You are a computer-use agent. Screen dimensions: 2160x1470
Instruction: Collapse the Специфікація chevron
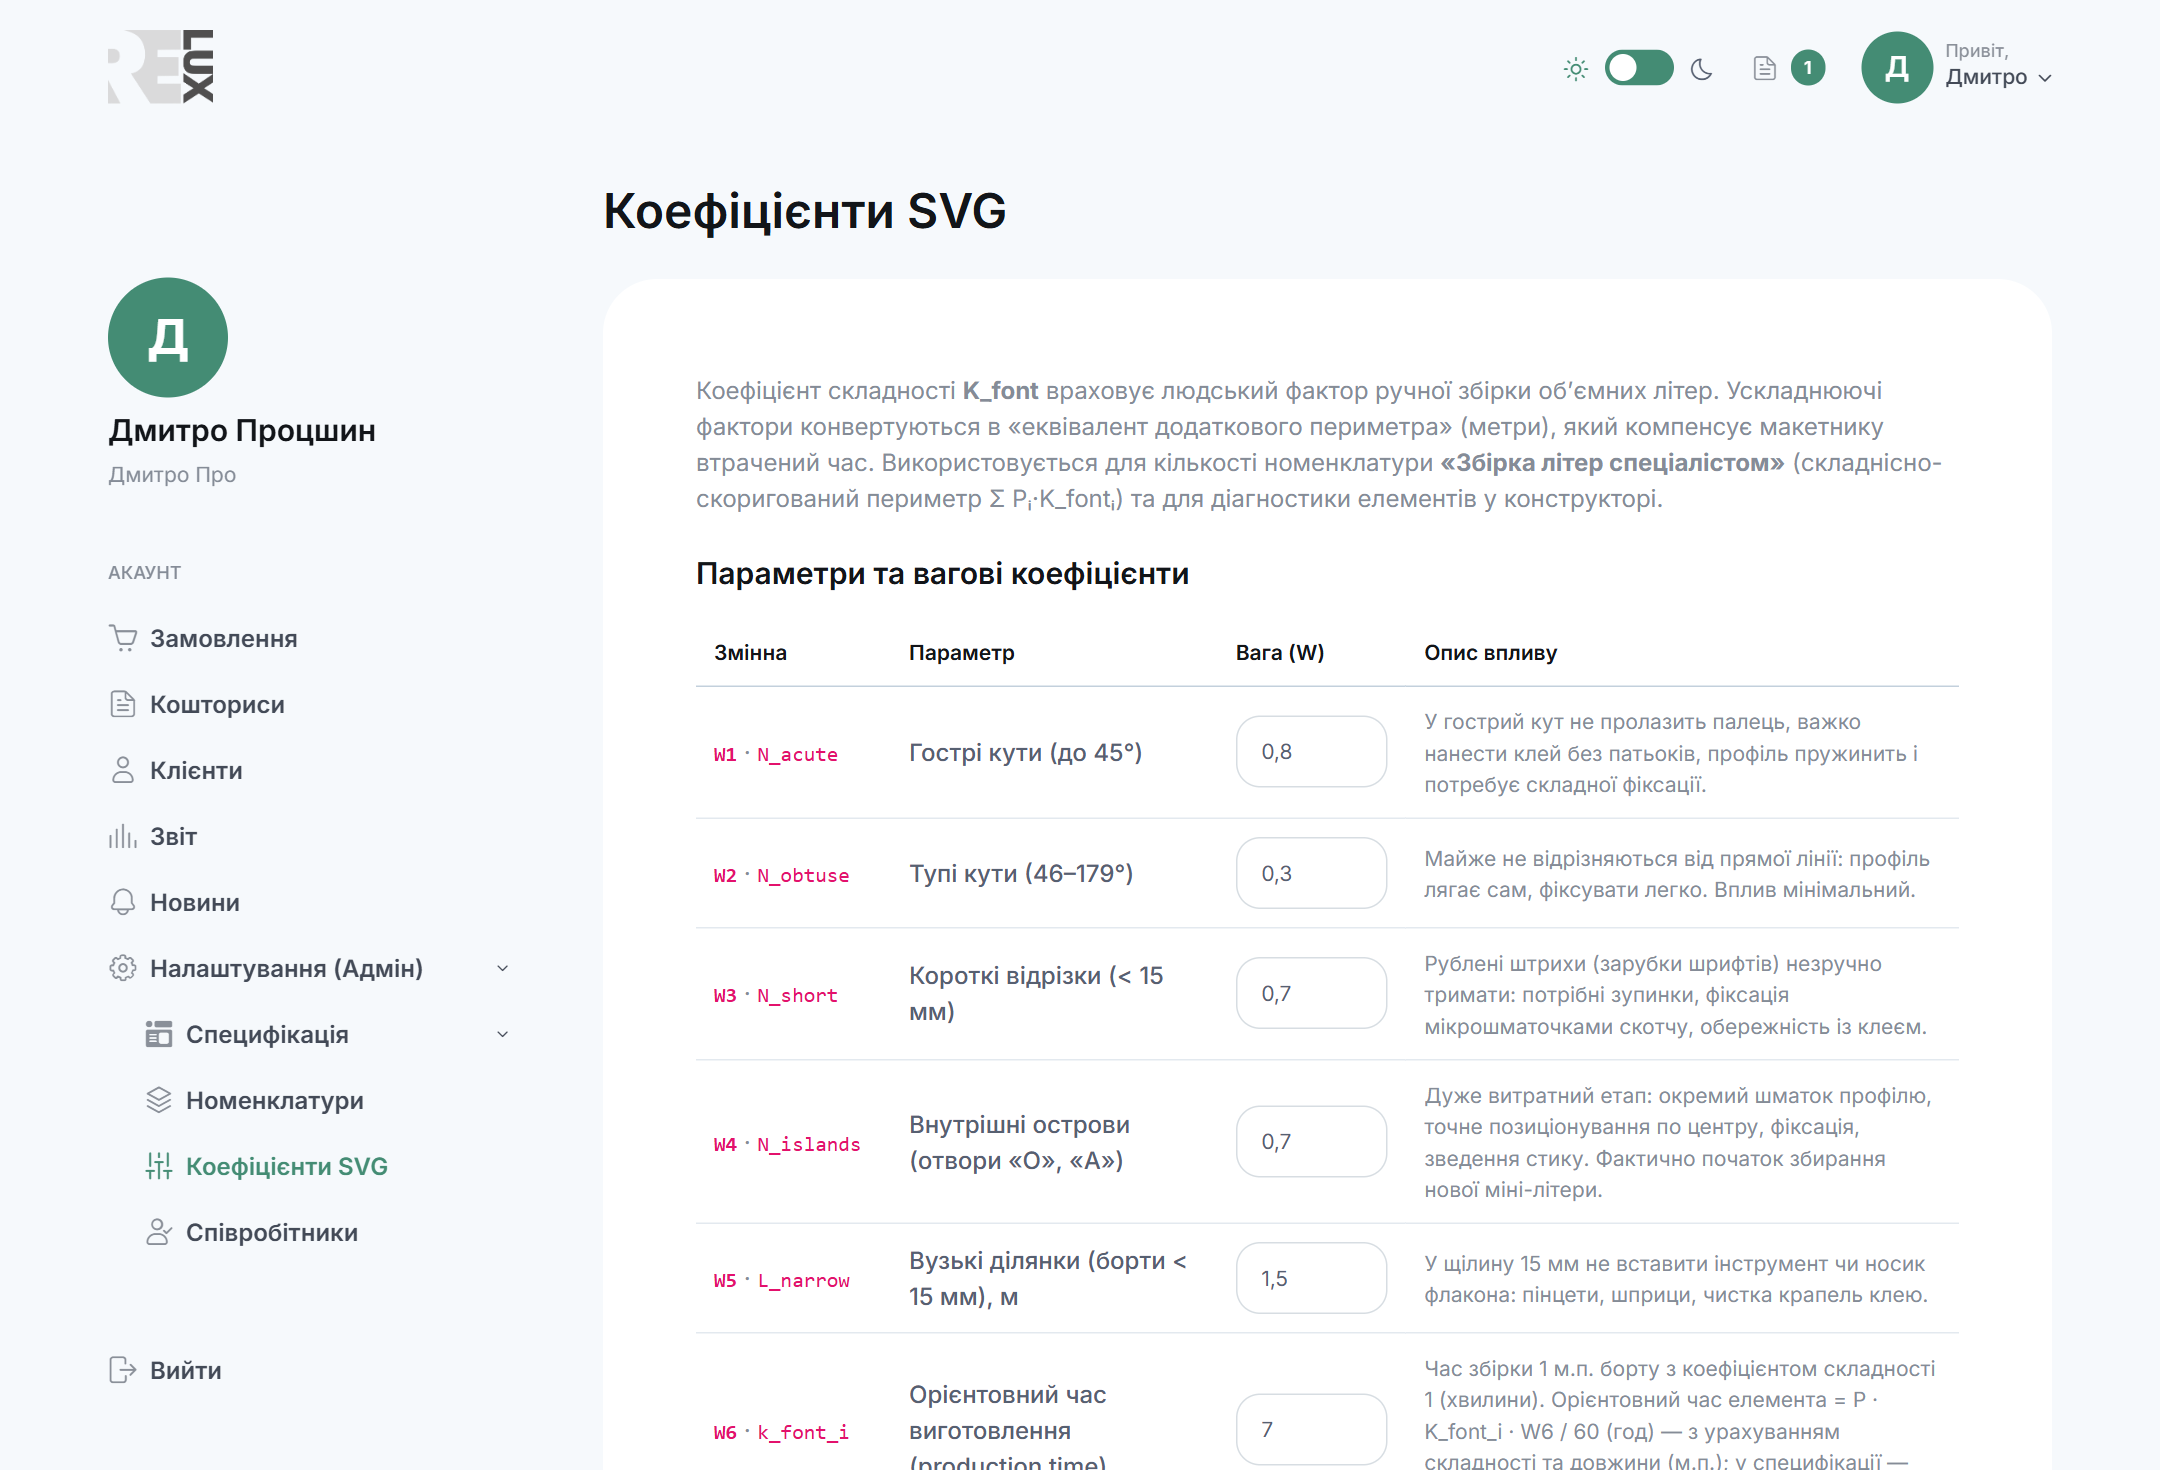503,1034
